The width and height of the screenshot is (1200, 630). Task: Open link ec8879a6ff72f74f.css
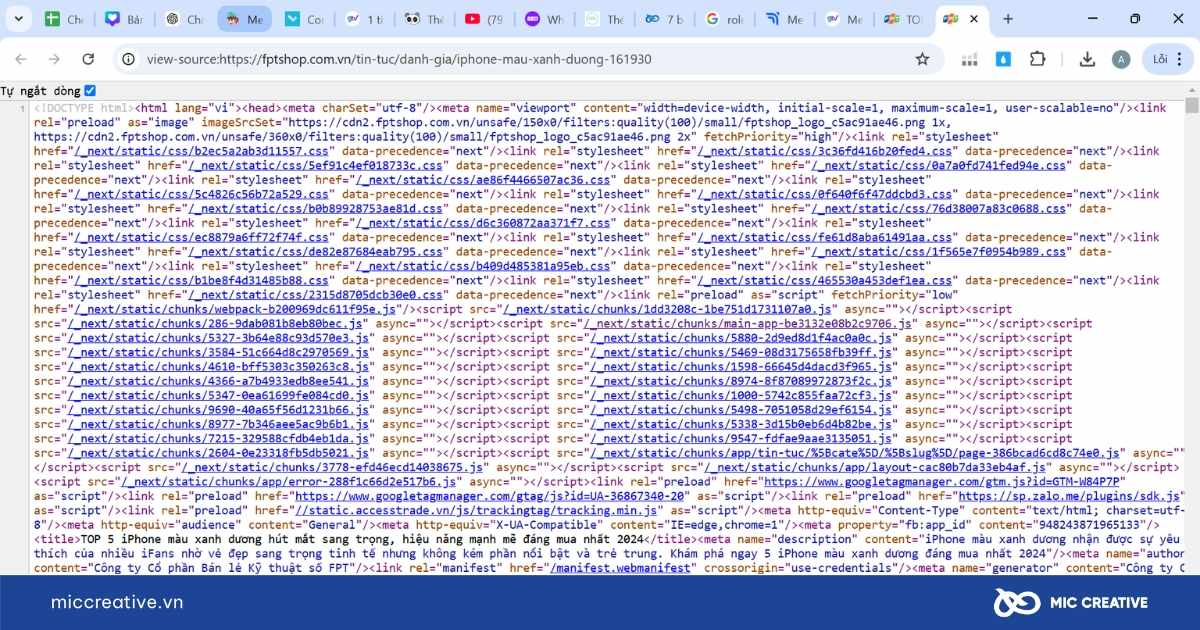(201, 238)
